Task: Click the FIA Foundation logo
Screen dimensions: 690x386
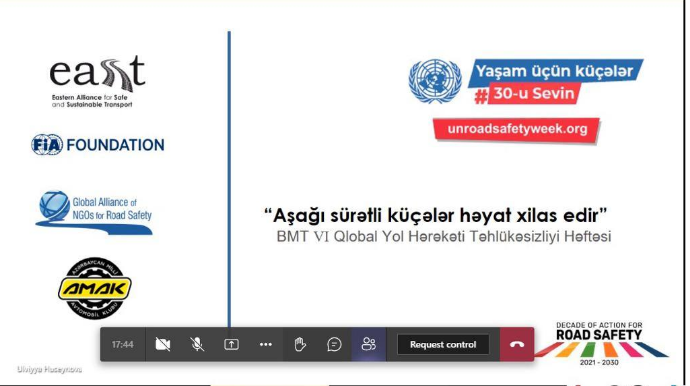Action: (98, 145)
